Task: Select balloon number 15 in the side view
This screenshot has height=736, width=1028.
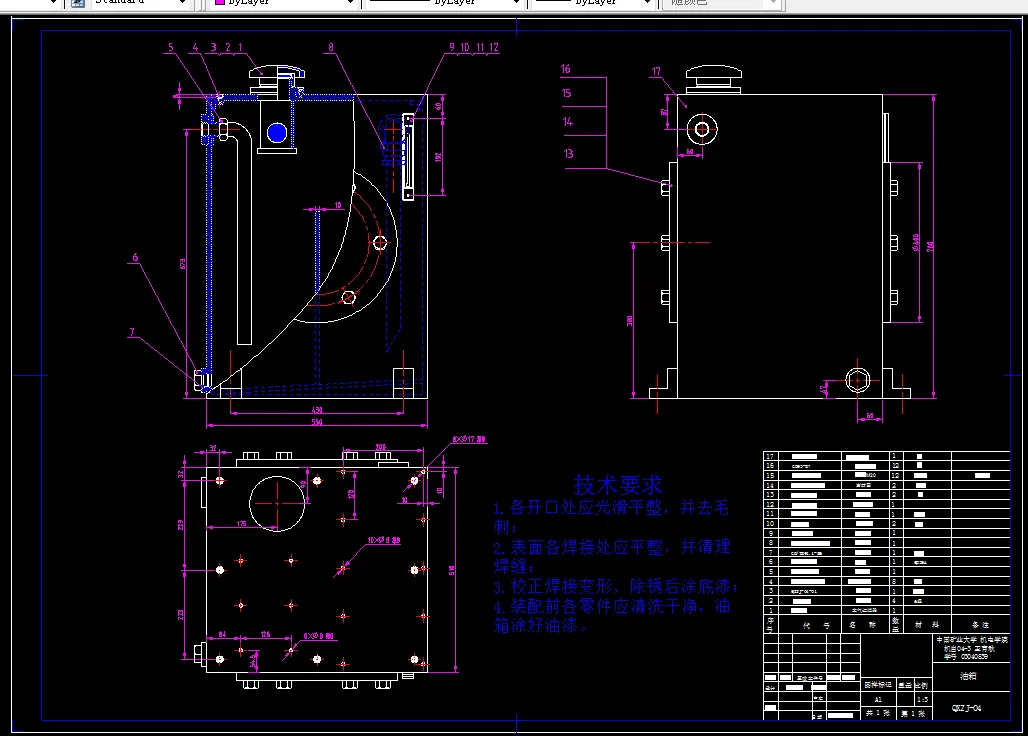Action: pyautogui.click(x=566, y=93)
